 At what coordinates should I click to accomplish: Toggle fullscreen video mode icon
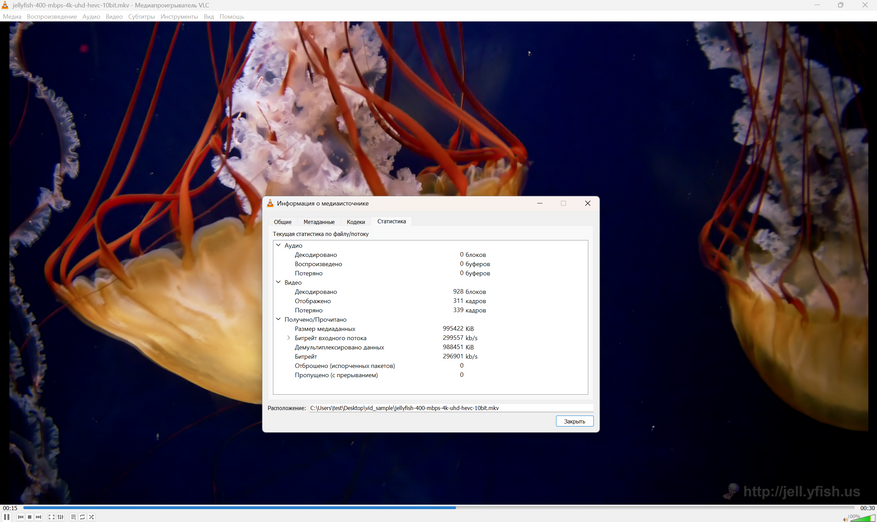pos(51,517)
